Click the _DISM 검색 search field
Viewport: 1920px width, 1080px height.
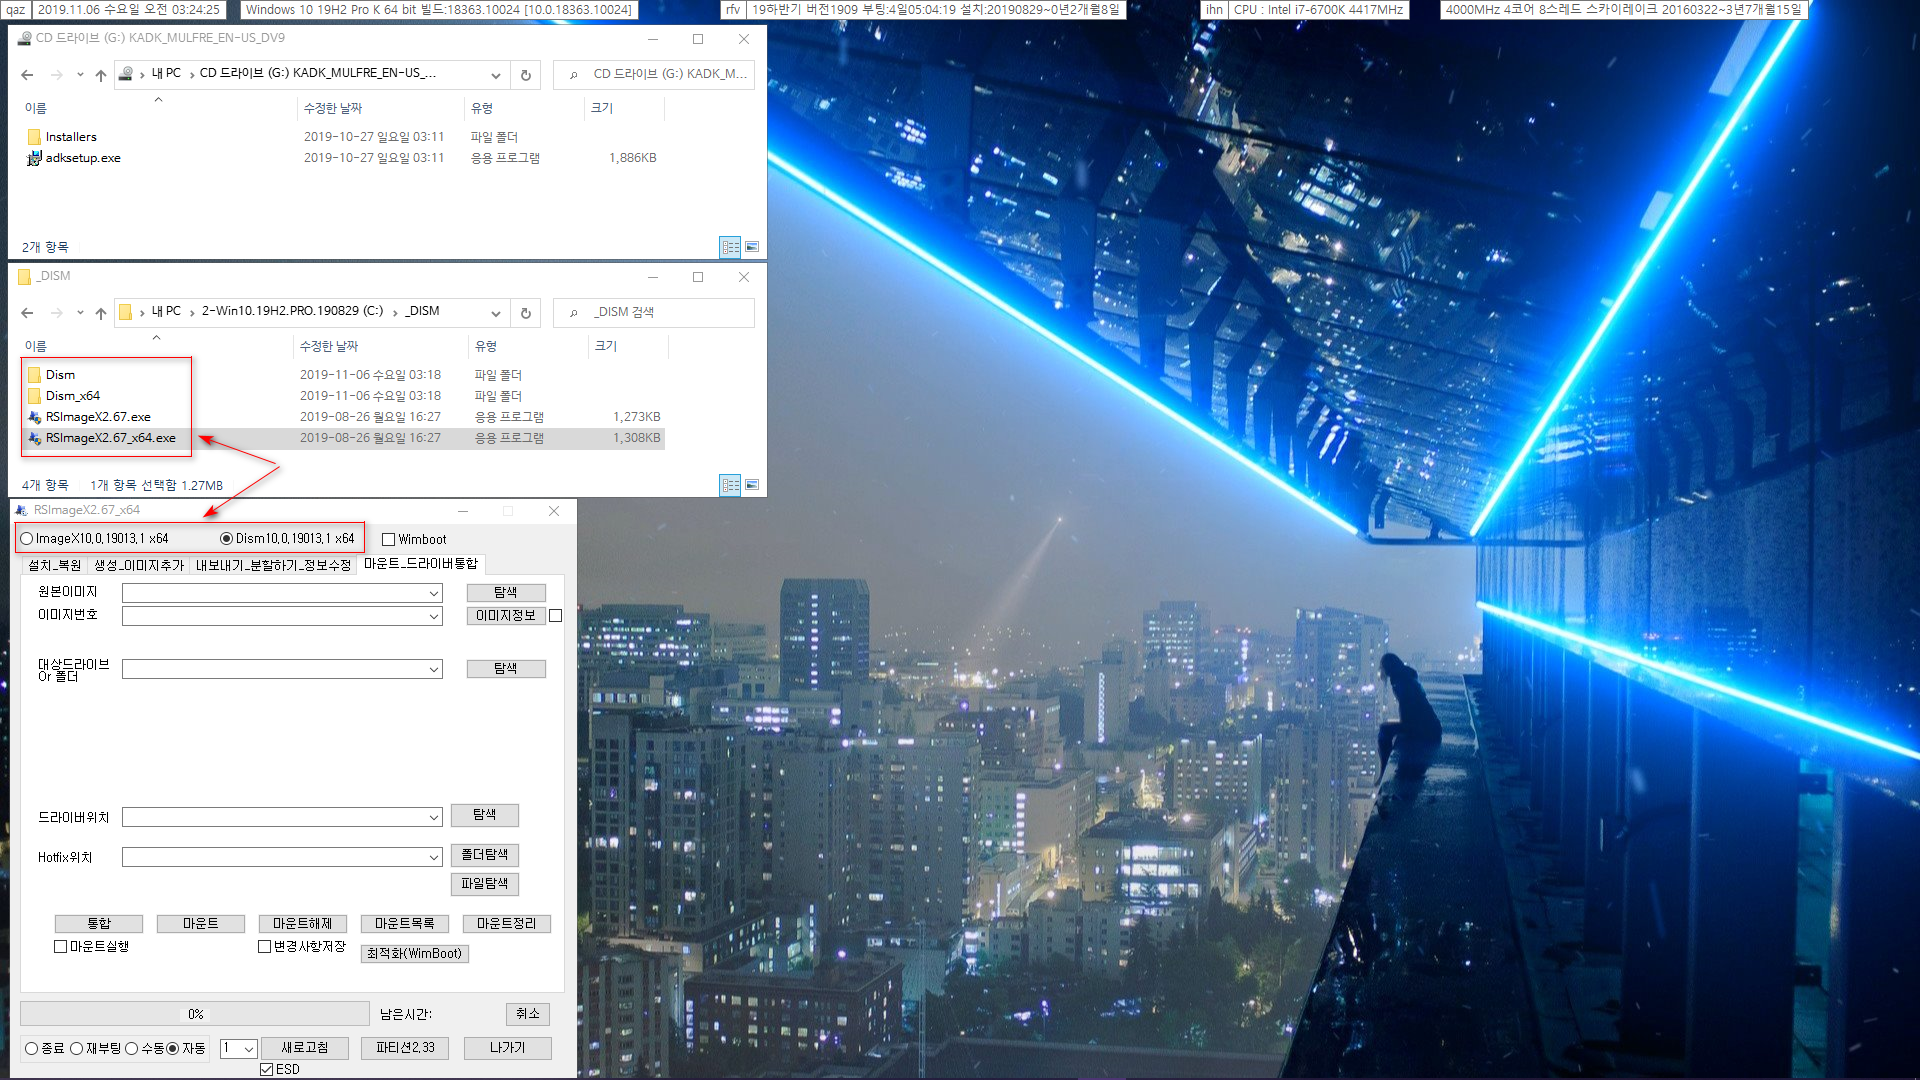pyautogui.click(x=654, y=313)
